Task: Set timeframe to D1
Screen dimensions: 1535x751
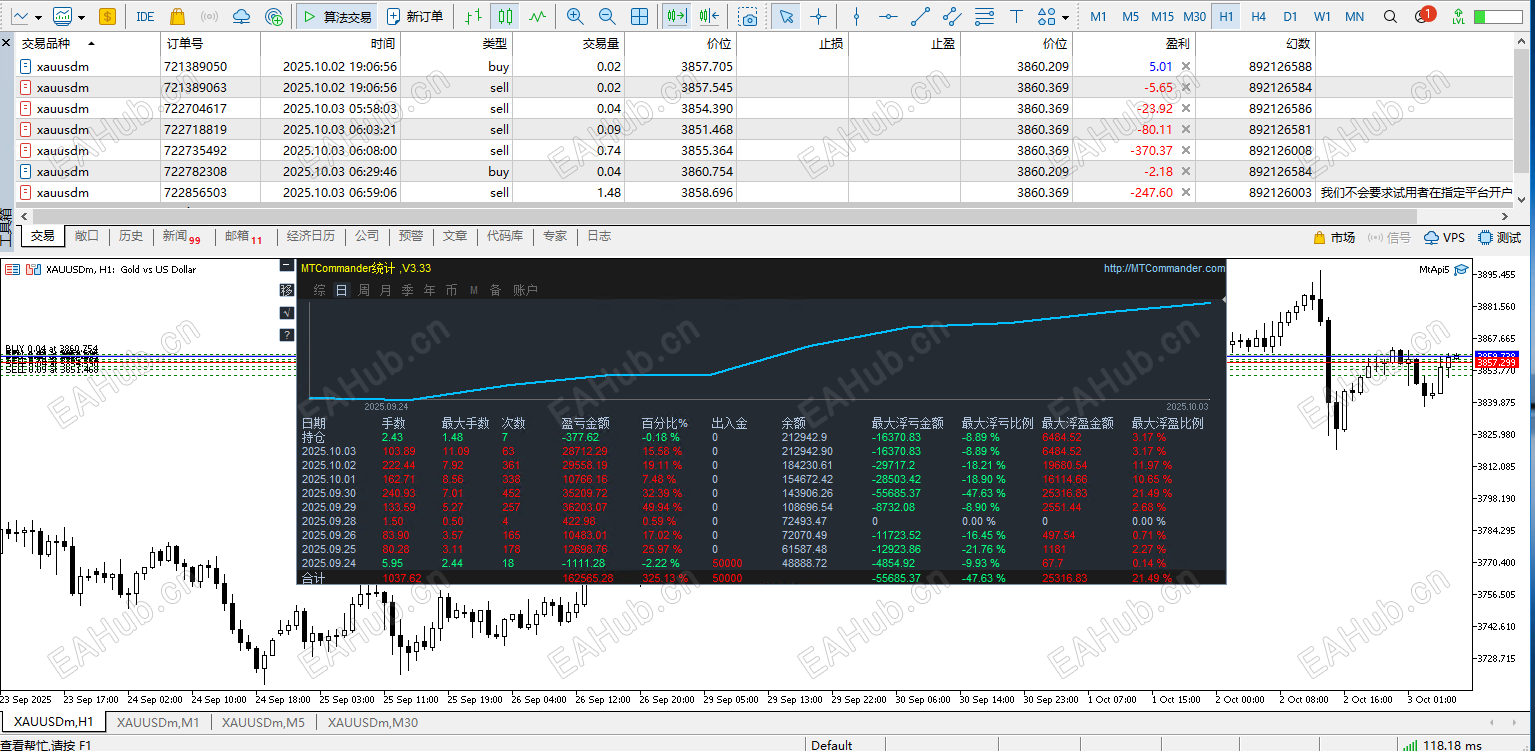Action: [x=1290, y=16]
